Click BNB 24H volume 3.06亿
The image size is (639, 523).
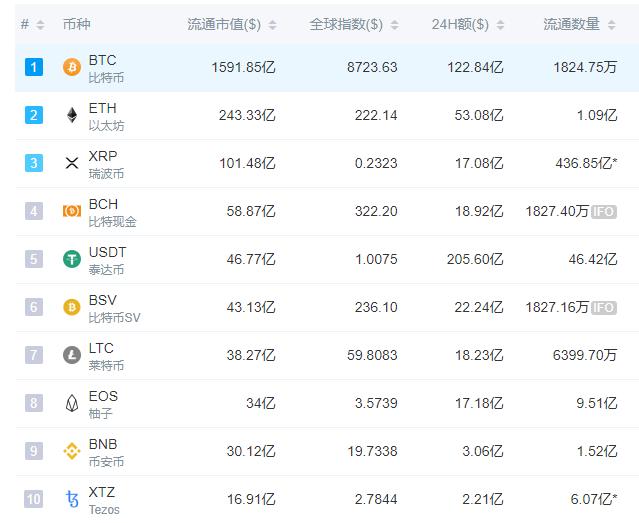483,451
